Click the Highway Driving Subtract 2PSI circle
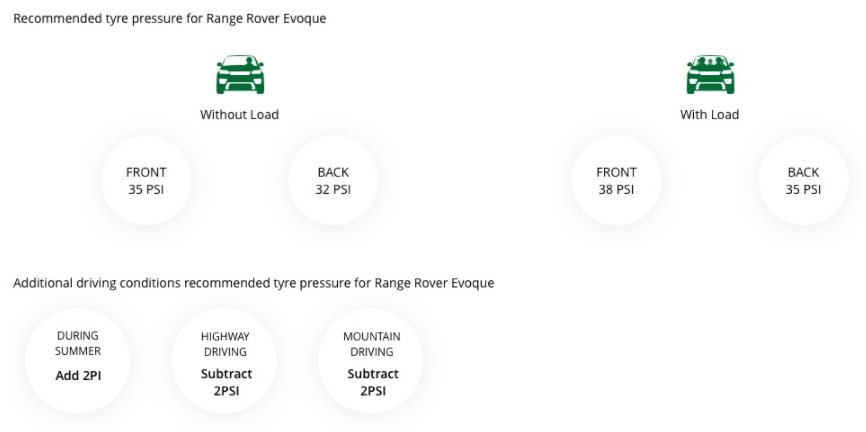This screenshot has width=866, height=432. pyautogui.click(x=225, y=361)
